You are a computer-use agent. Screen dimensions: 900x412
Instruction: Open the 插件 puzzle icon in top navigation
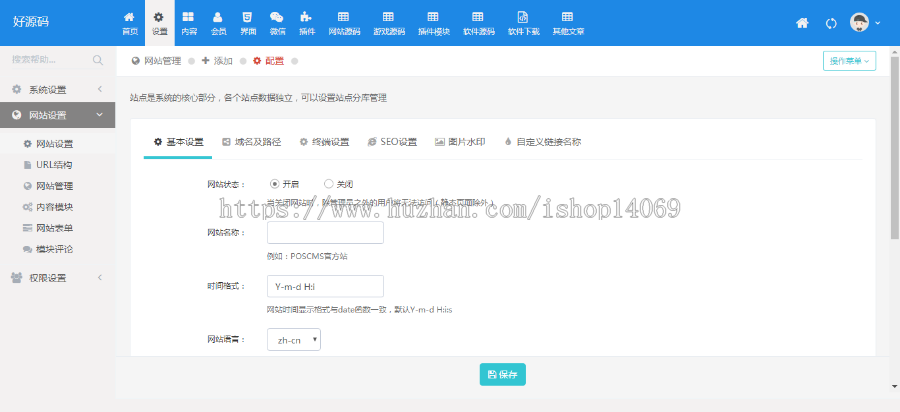pos(307,17)
